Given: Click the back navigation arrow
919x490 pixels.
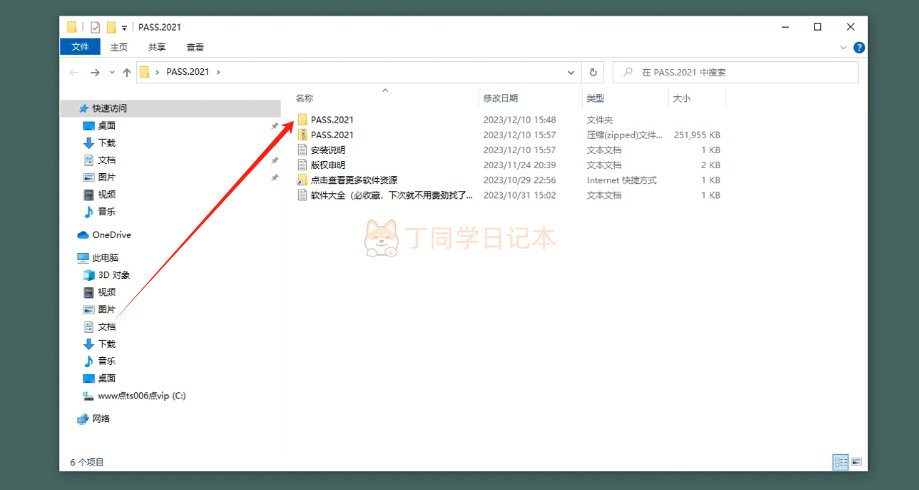Looking at the screenshot, I should click(75, 72).
